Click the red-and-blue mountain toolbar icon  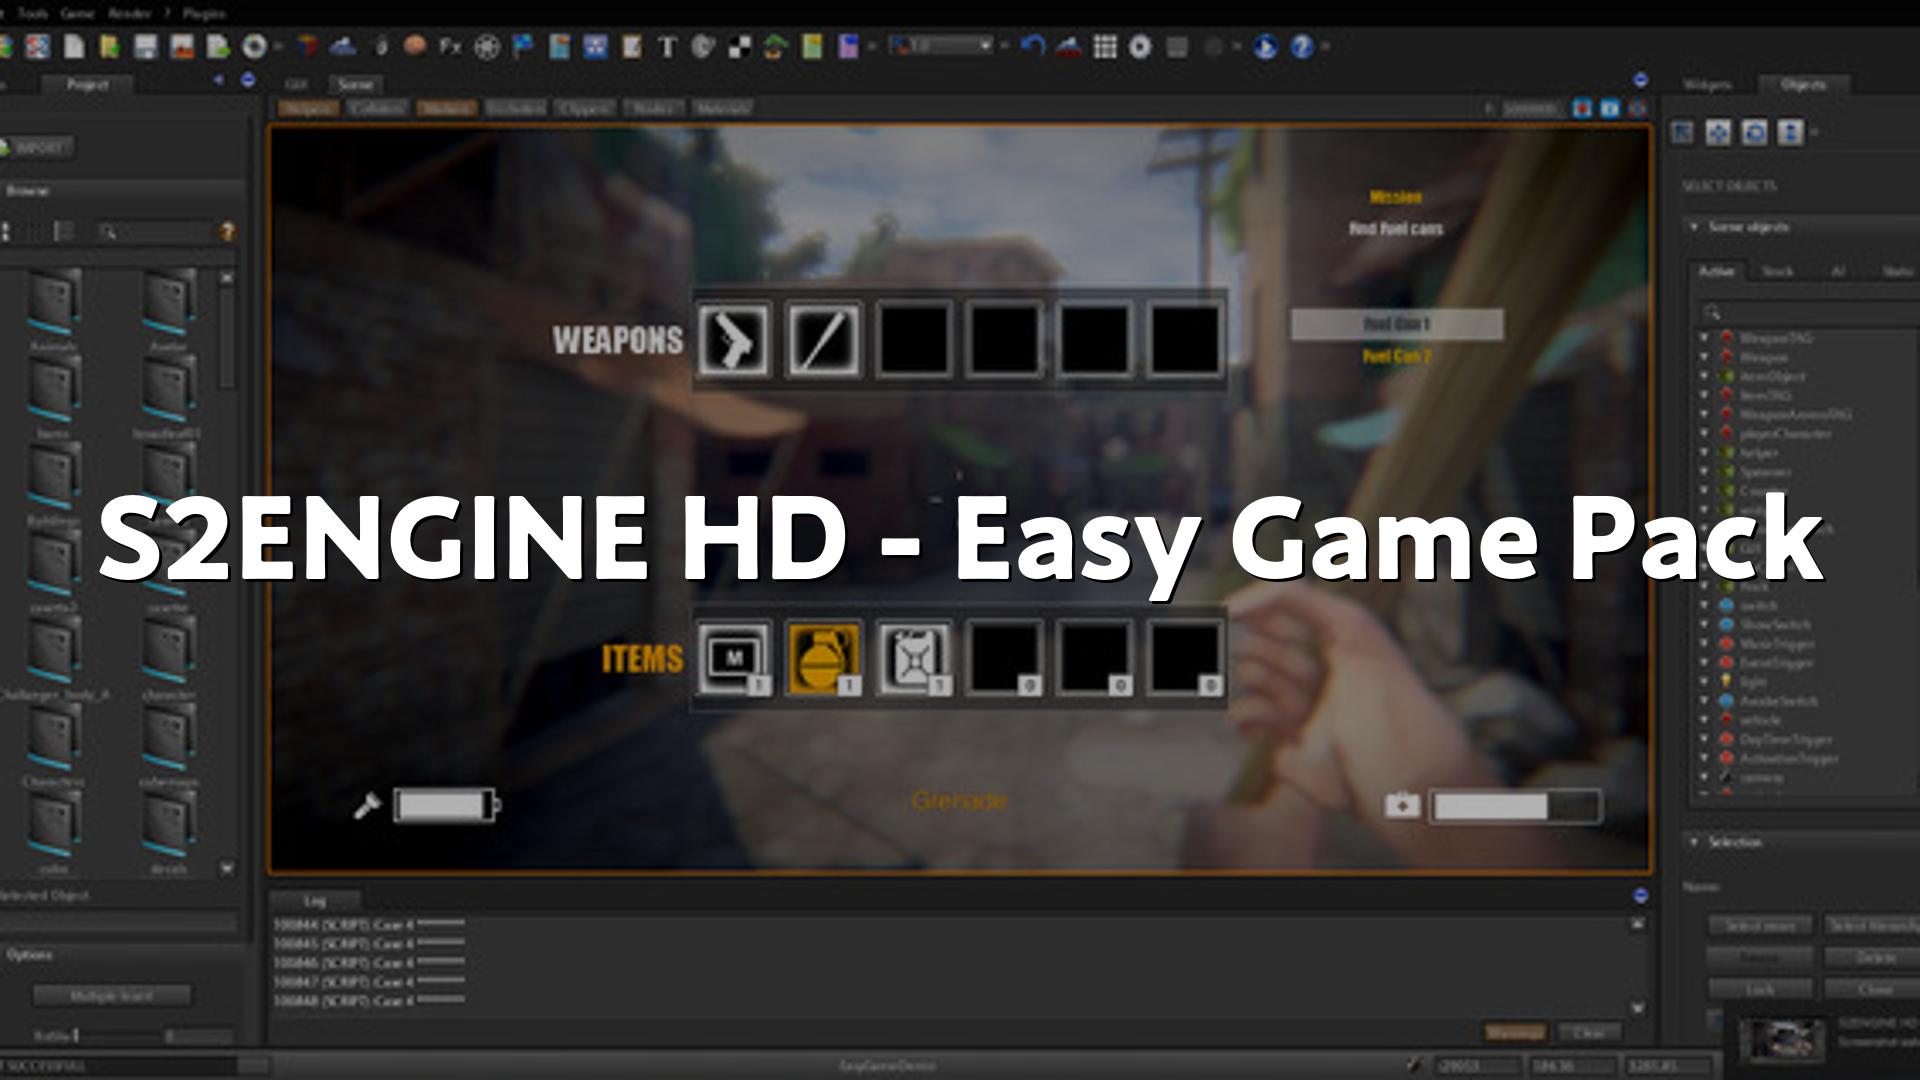[x=1069, y=47]
